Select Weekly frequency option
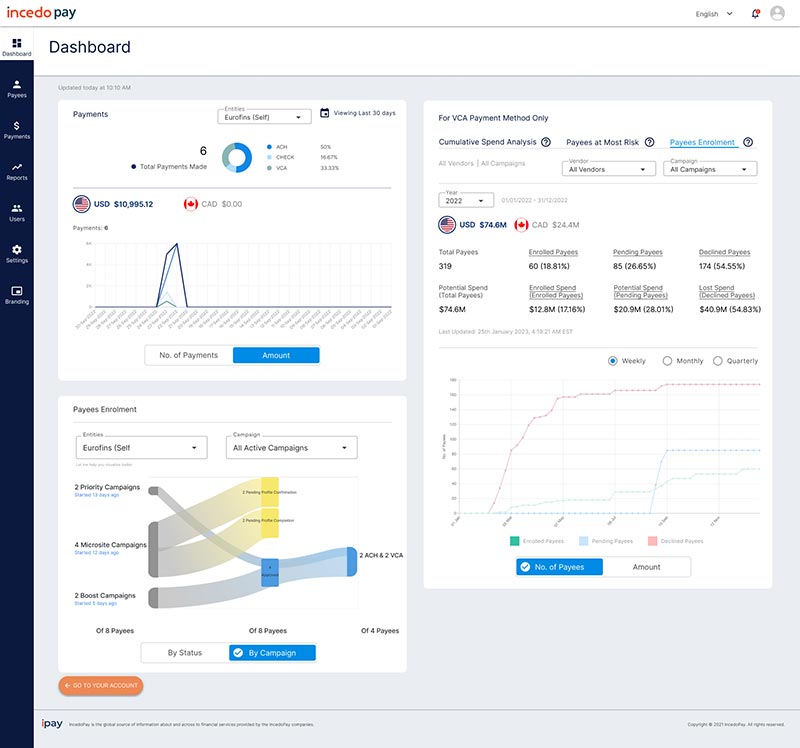The width and height of the screenshot is (800, 748). [x=612, y=361]
